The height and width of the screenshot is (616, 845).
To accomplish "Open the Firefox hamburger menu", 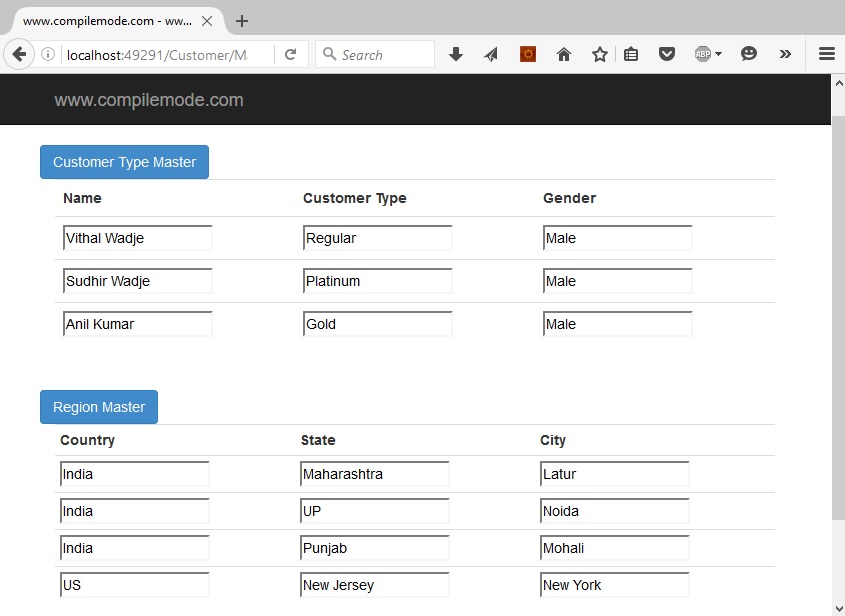I will click(826, 55).
